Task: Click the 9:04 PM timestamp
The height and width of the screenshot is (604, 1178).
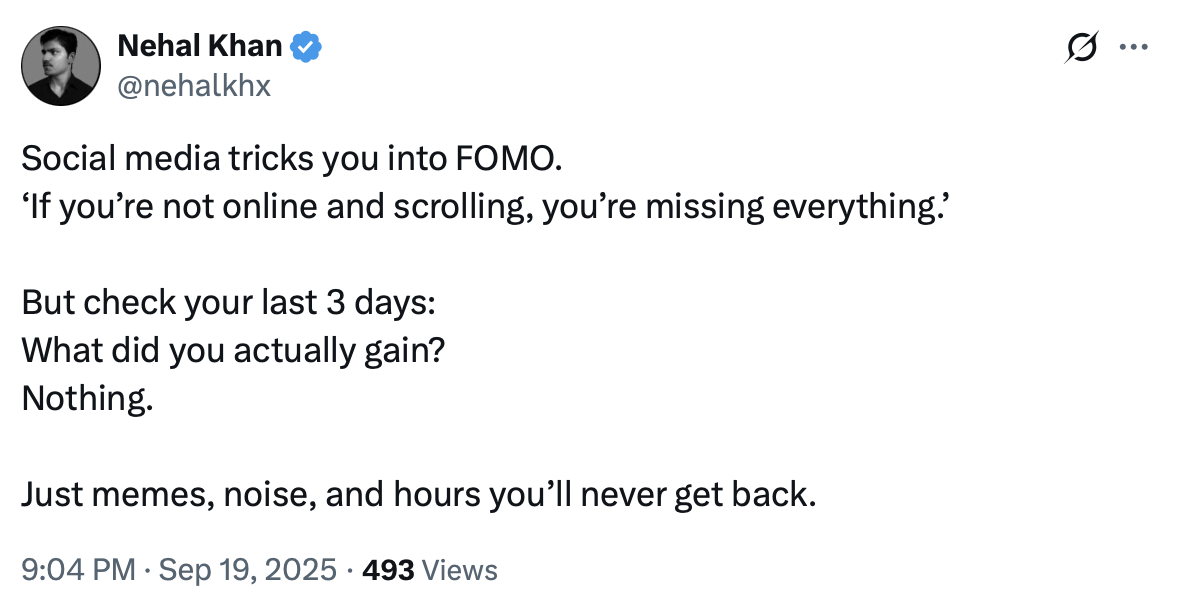Action: click(x=77, y=570)
